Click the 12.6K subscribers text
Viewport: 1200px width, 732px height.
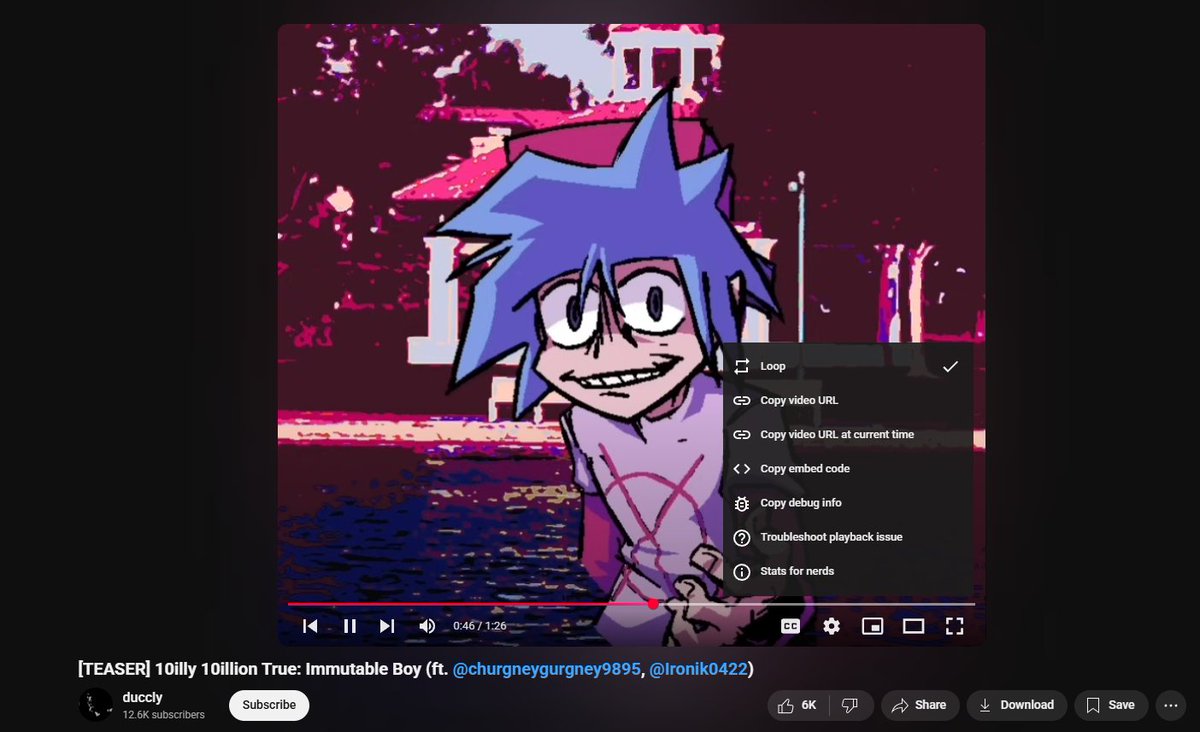tap(164, 715)
